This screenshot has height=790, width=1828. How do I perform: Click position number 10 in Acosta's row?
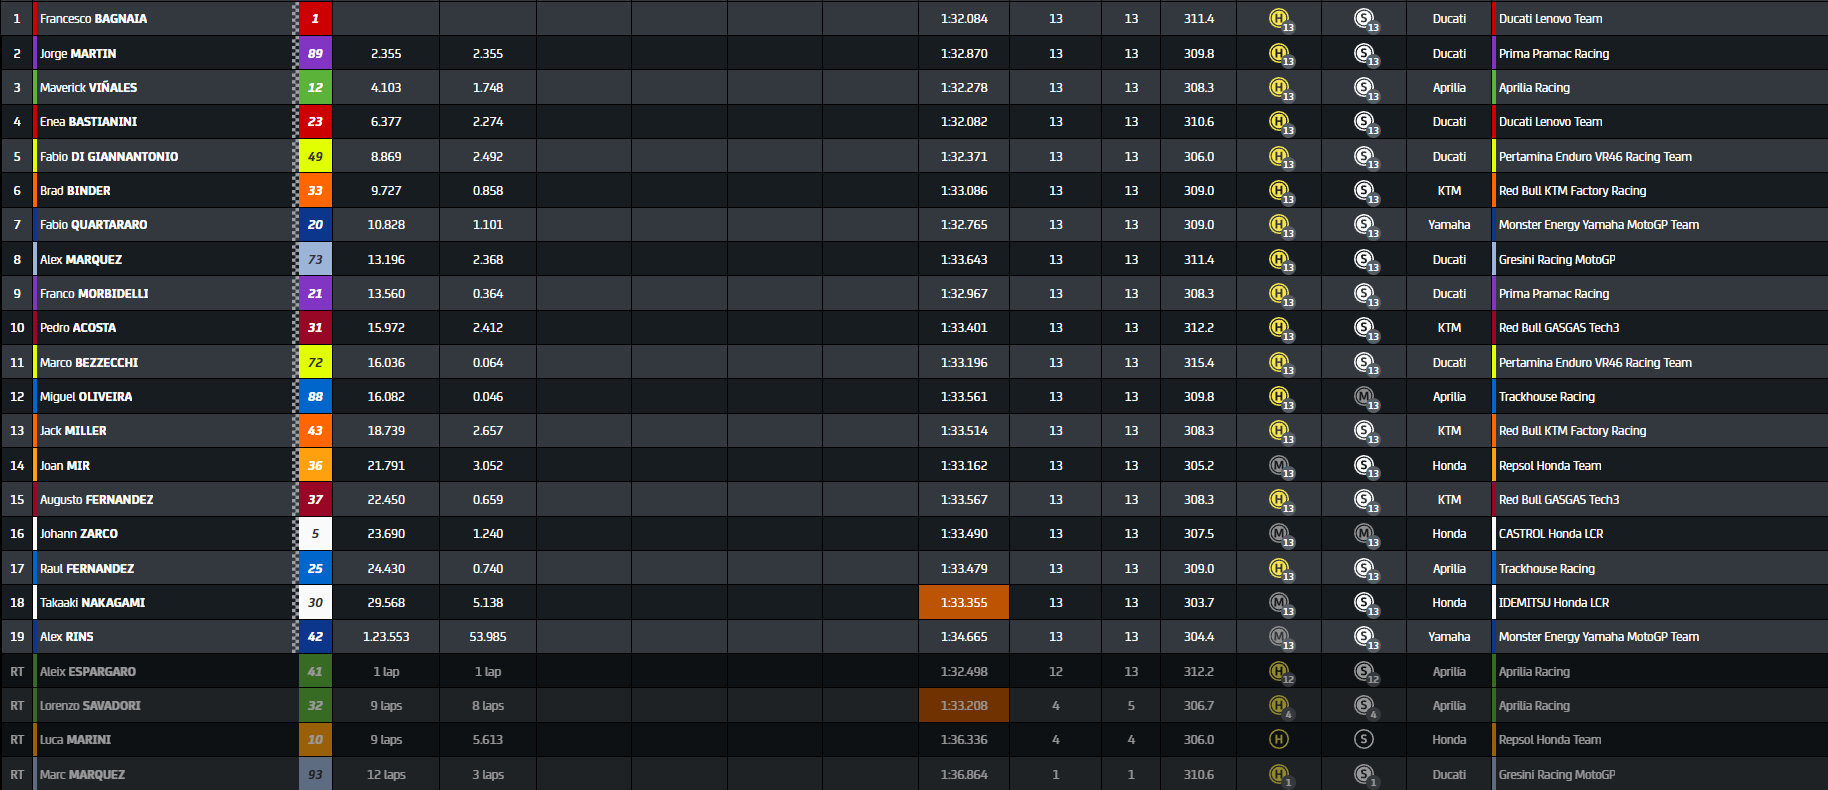tap(17, 328)
